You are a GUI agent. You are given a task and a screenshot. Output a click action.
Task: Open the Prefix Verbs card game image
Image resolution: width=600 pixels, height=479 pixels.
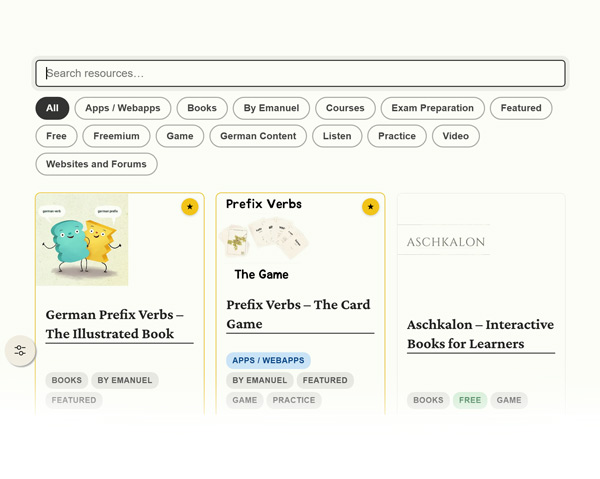pos(263,240)
